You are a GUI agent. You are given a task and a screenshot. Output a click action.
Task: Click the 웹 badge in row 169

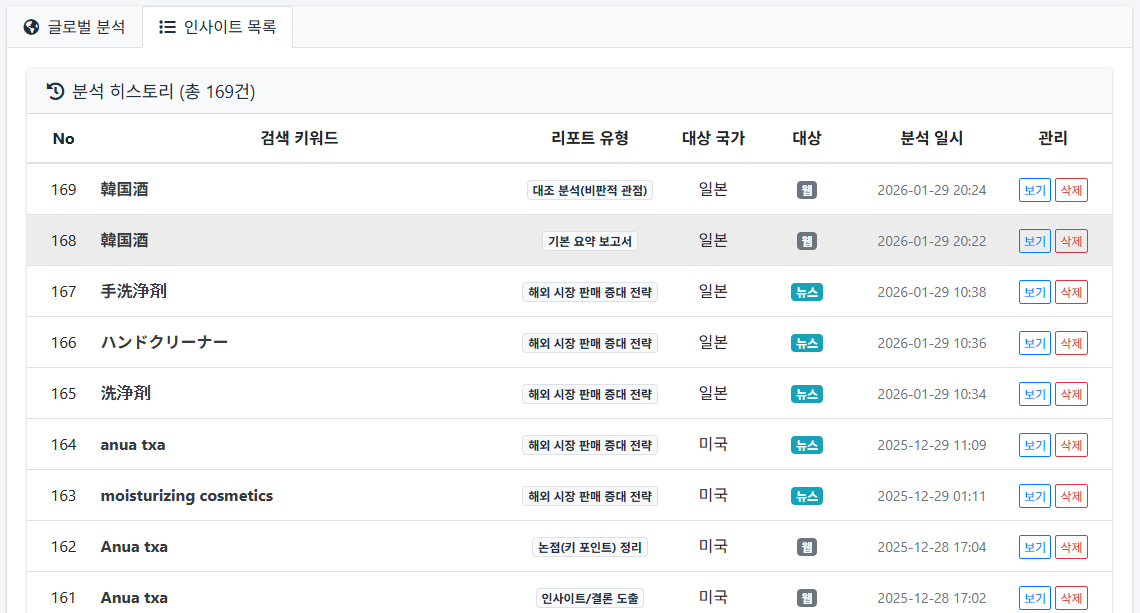click(807, 190)
